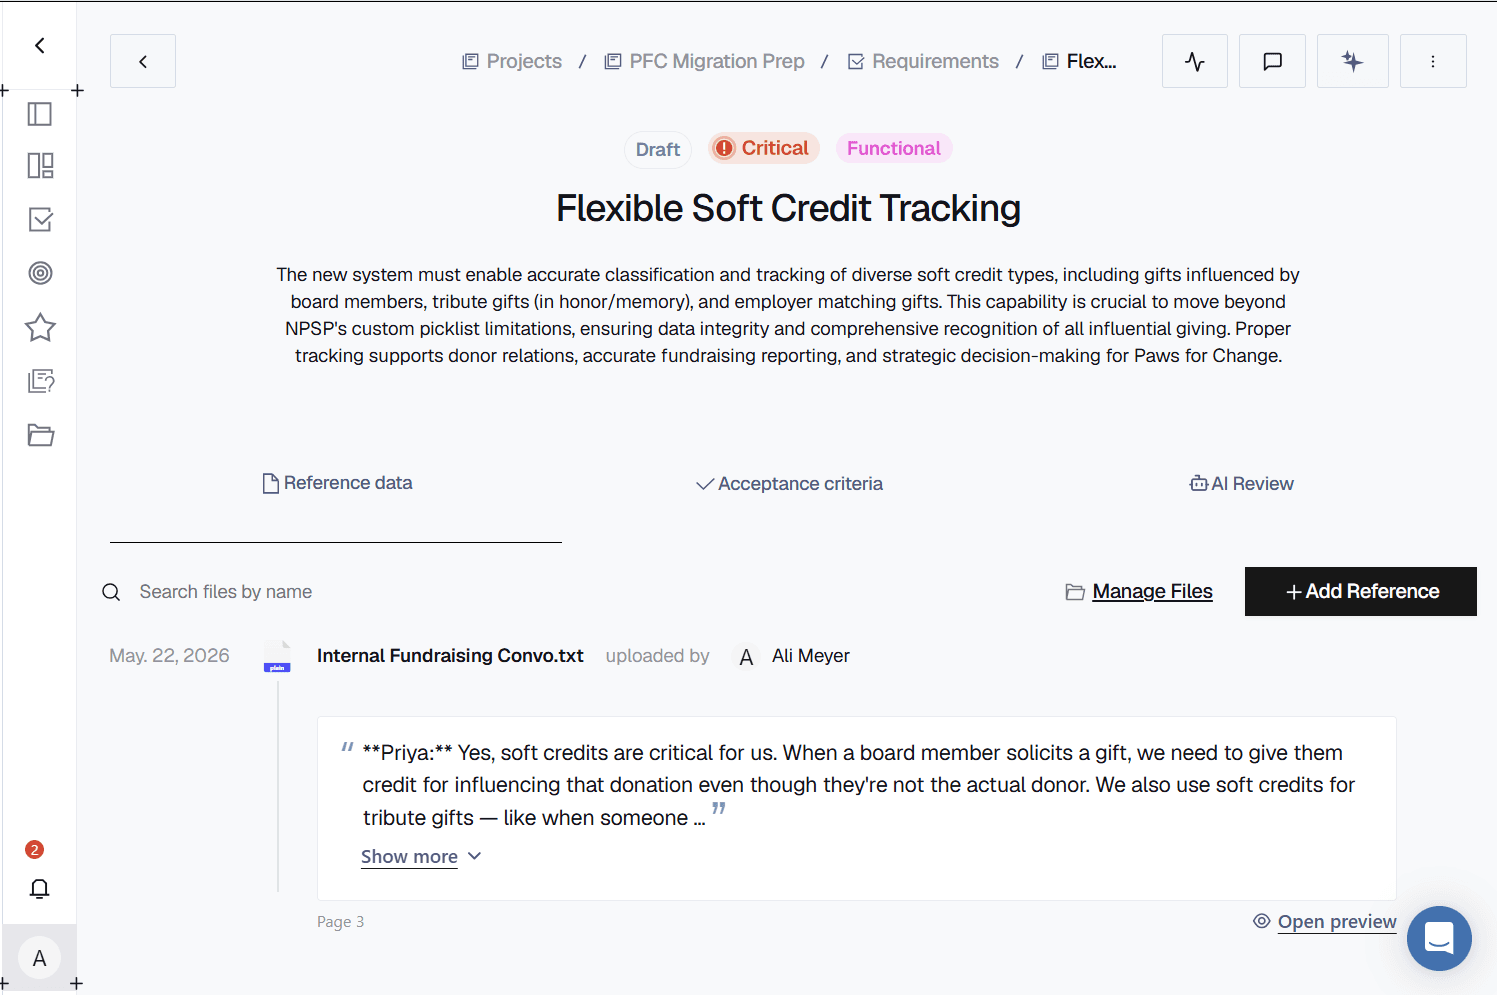Open the folder icon in left sidebar

tap(40, 435)
